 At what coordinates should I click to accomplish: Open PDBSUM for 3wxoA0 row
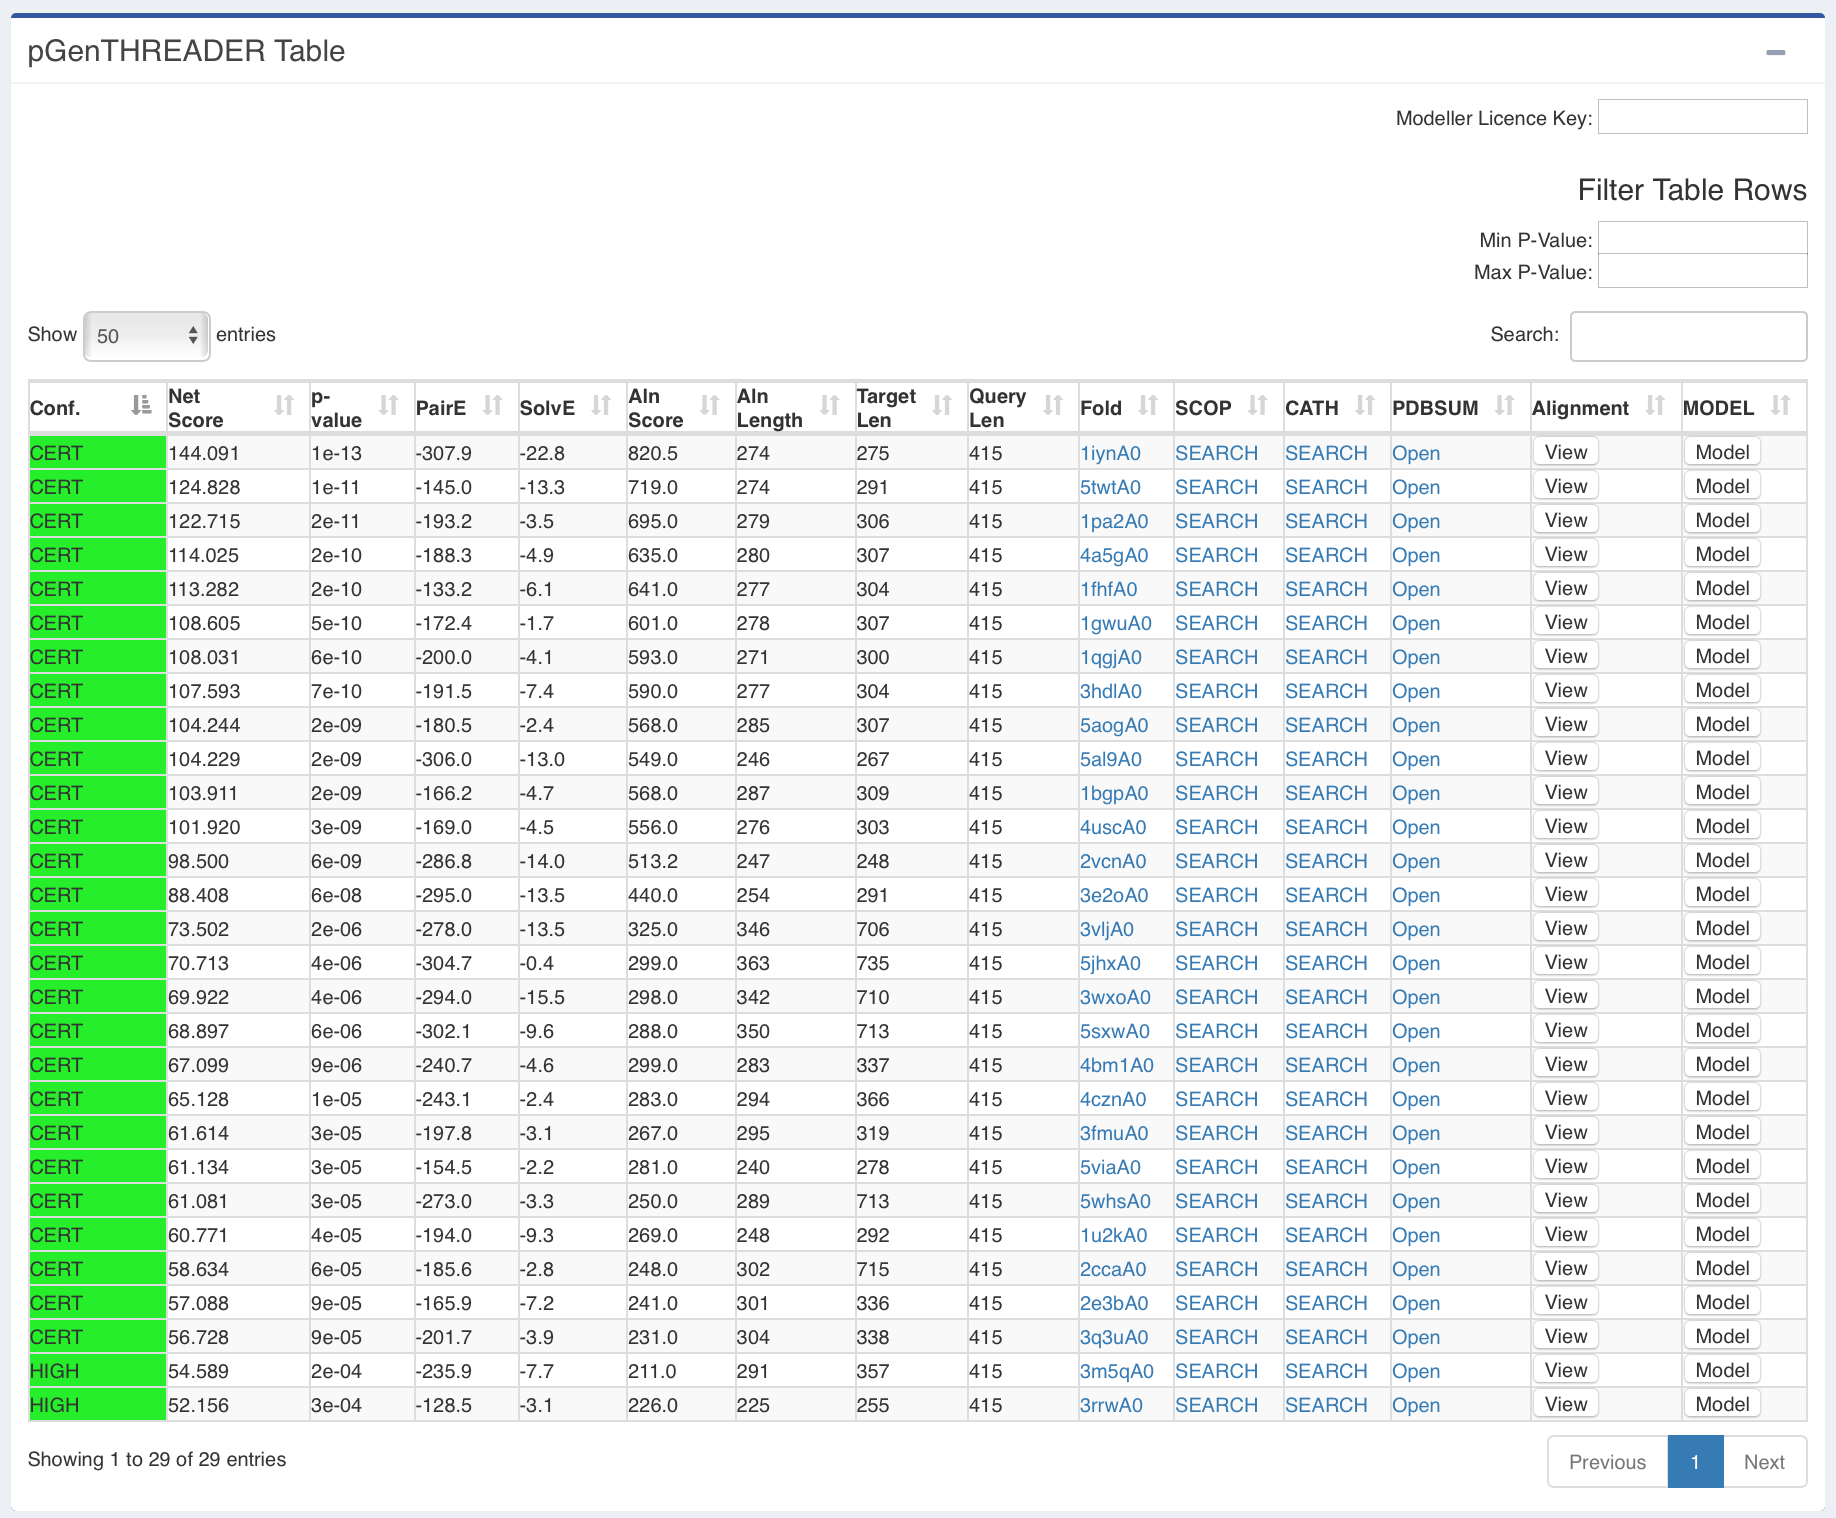pyautogui.click(x=1416, y=997)
